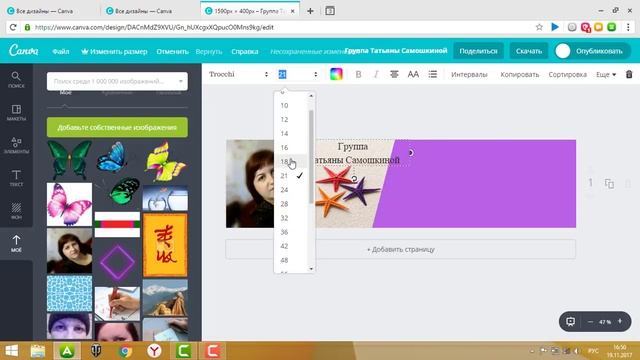The width and height of the screenshot is (640, 360).
Task: Click the copy page icon beside the canvas
Action: tap(609, 184)
